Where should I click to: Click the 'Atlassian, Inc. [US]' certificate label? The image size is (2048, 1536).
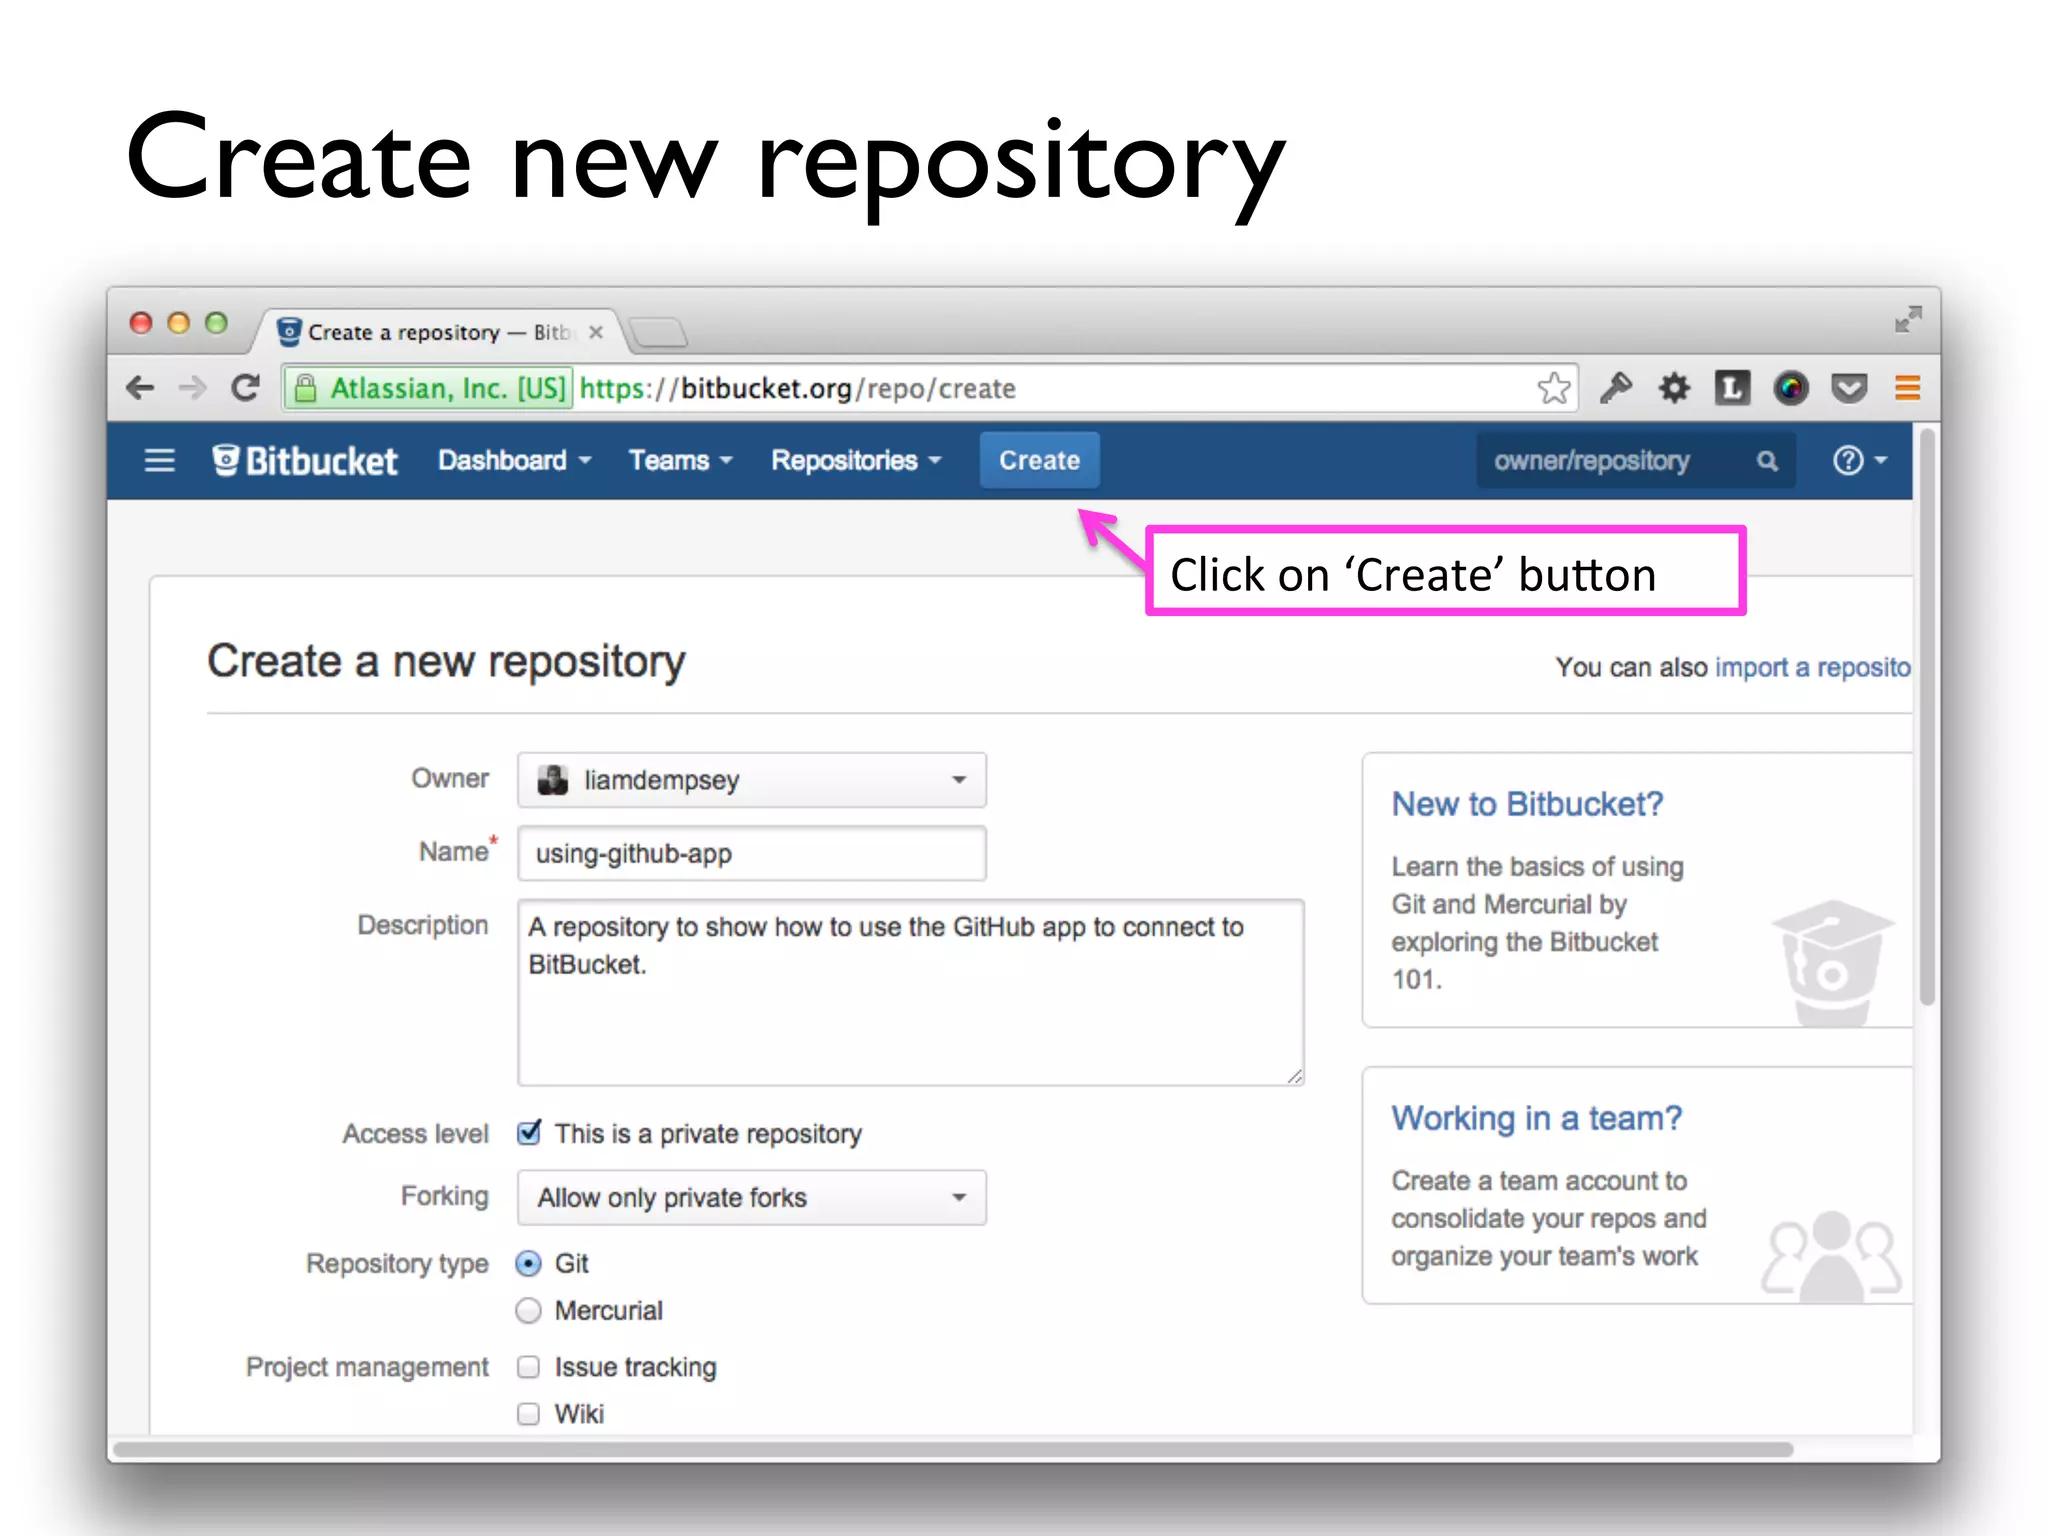point(448,388)
